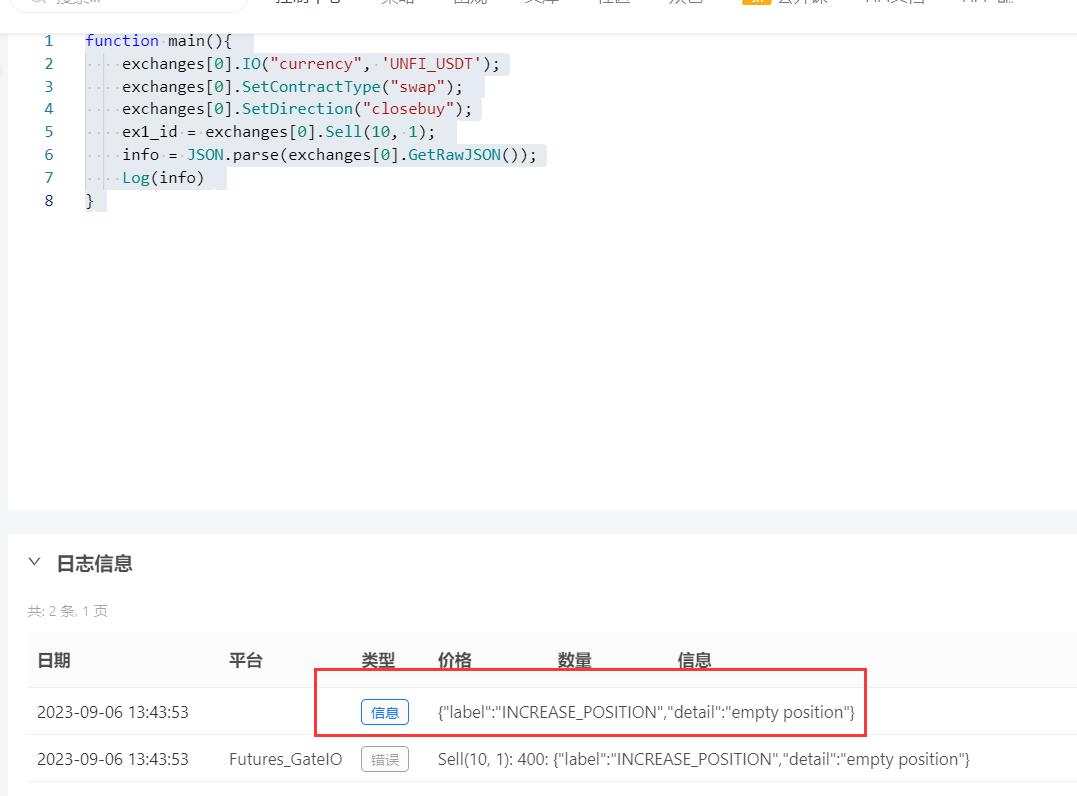Click the 共: 2 条, 1 页 pagination text
Image resolution: width=1077 pixels, height=796 pixels.
point(67,611)
